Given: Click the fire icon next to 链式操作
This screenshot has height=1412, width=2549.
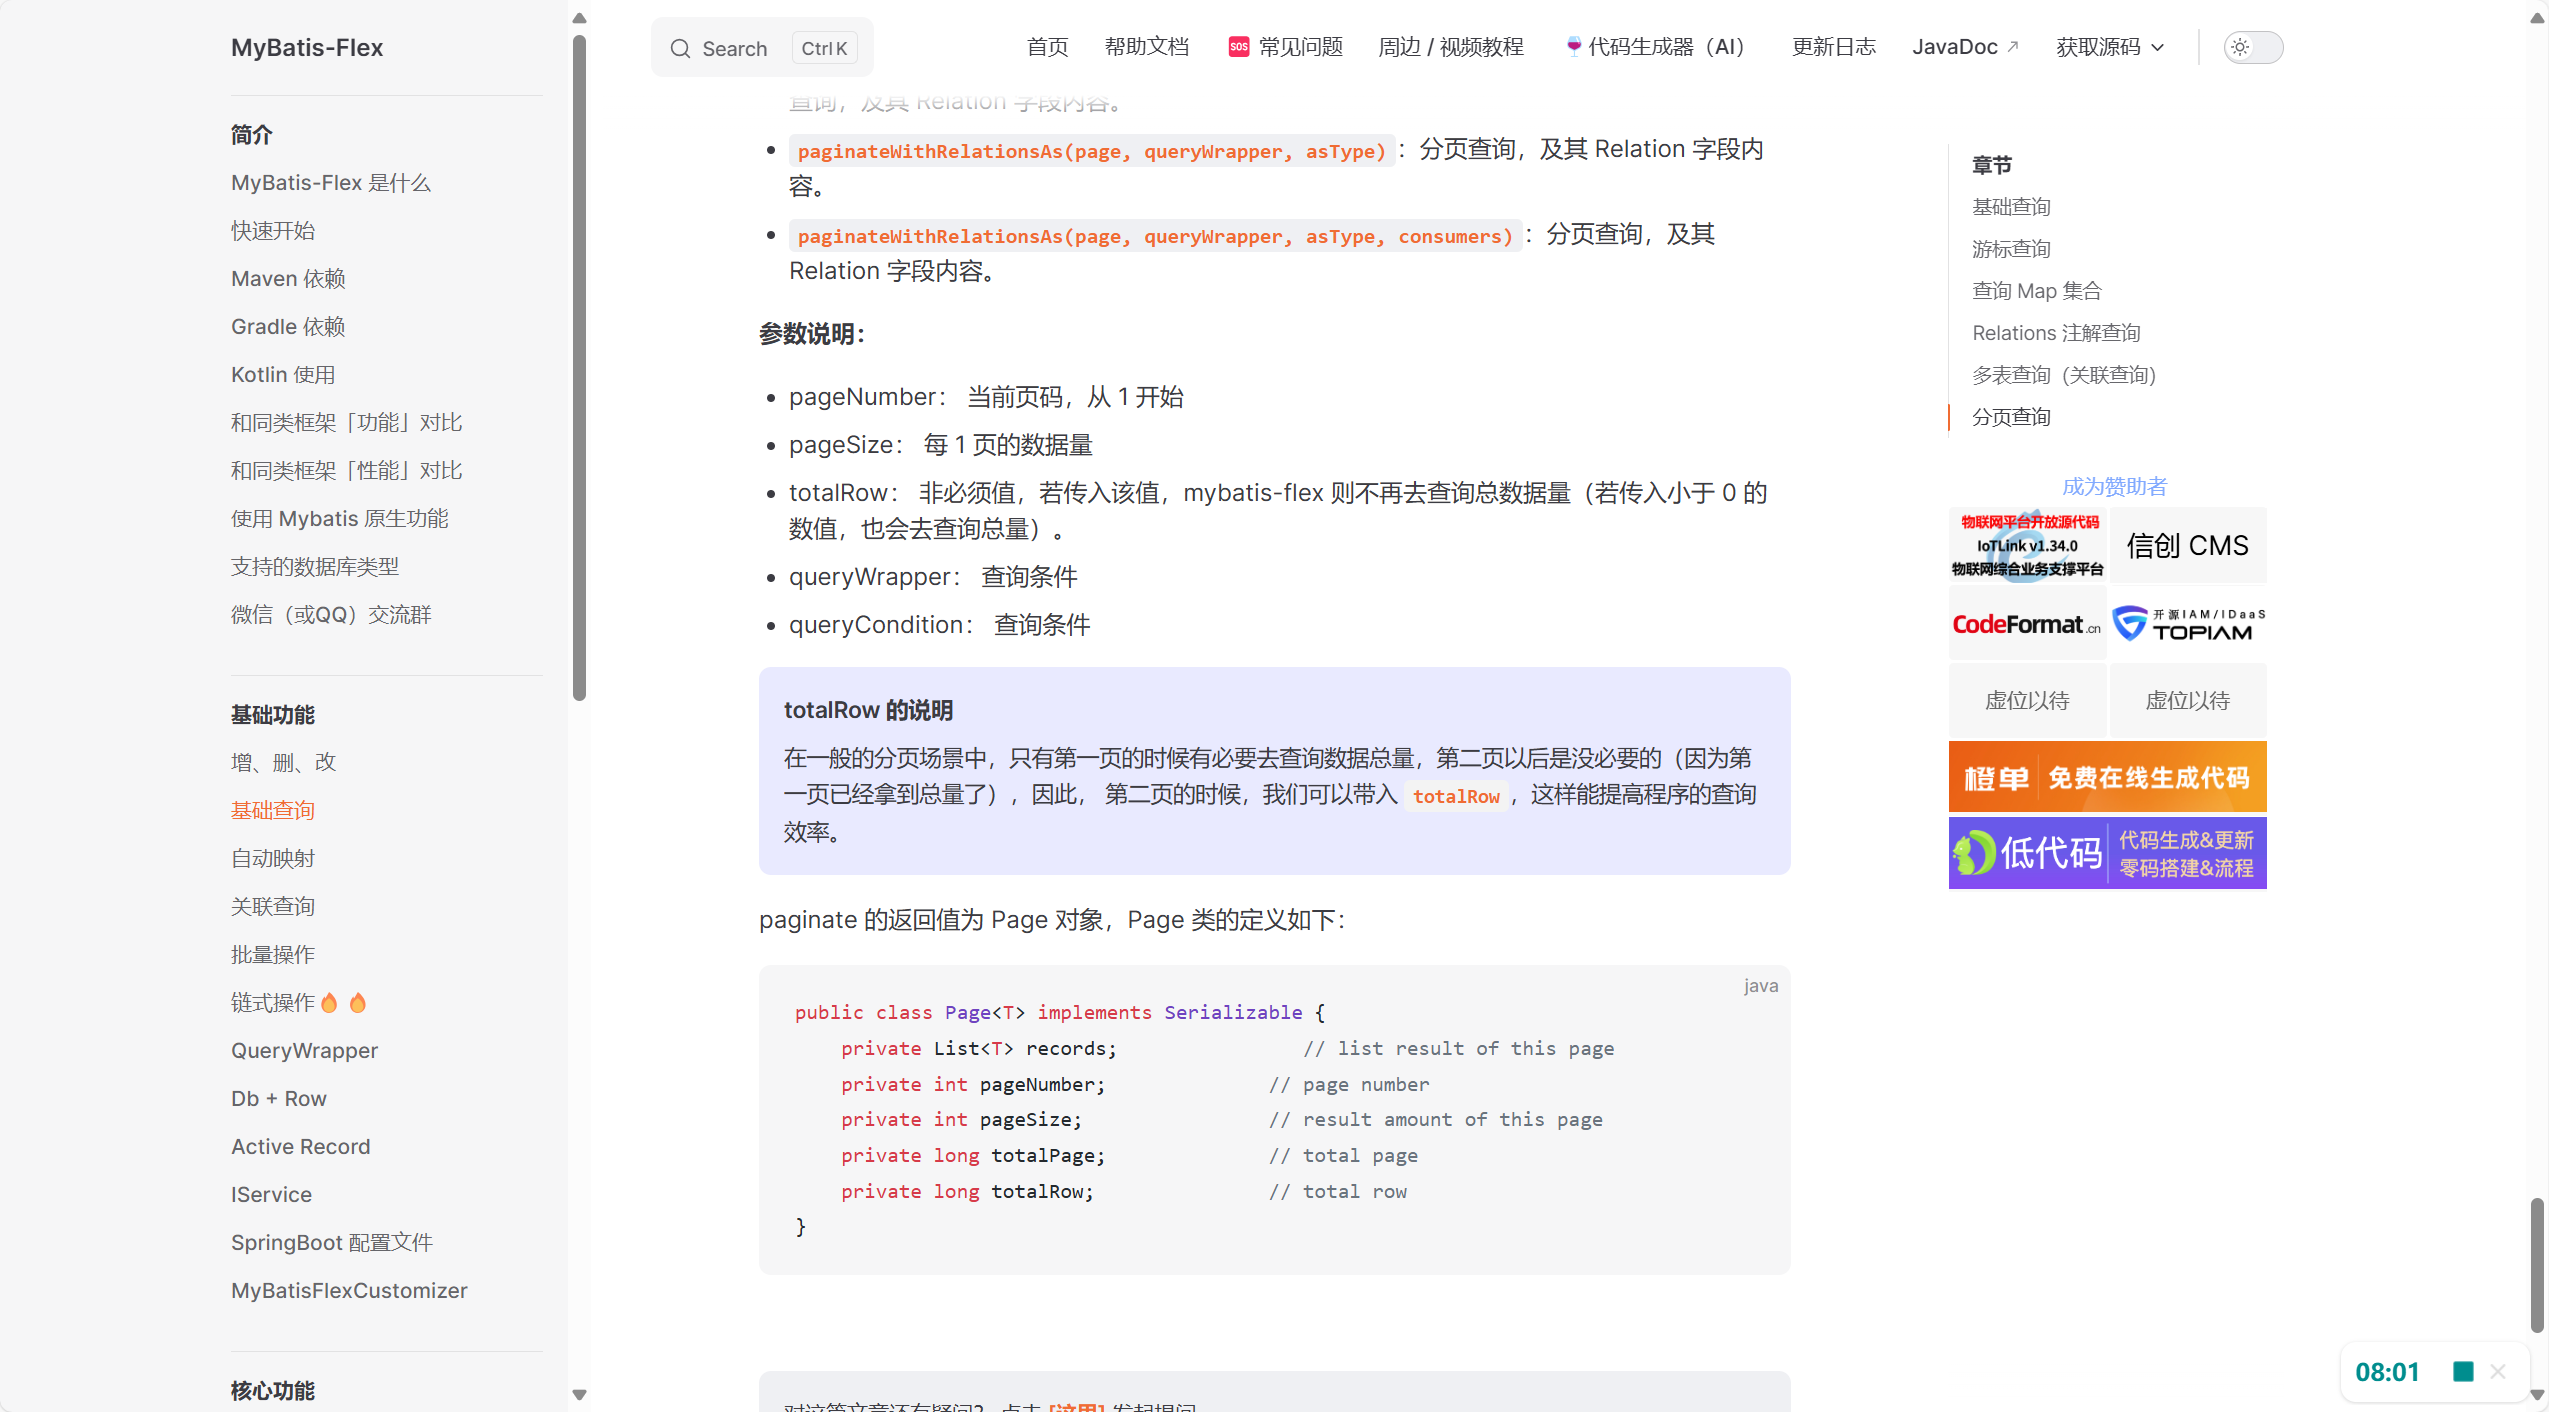Looking at the screenshot, I should pos(329,1002).
